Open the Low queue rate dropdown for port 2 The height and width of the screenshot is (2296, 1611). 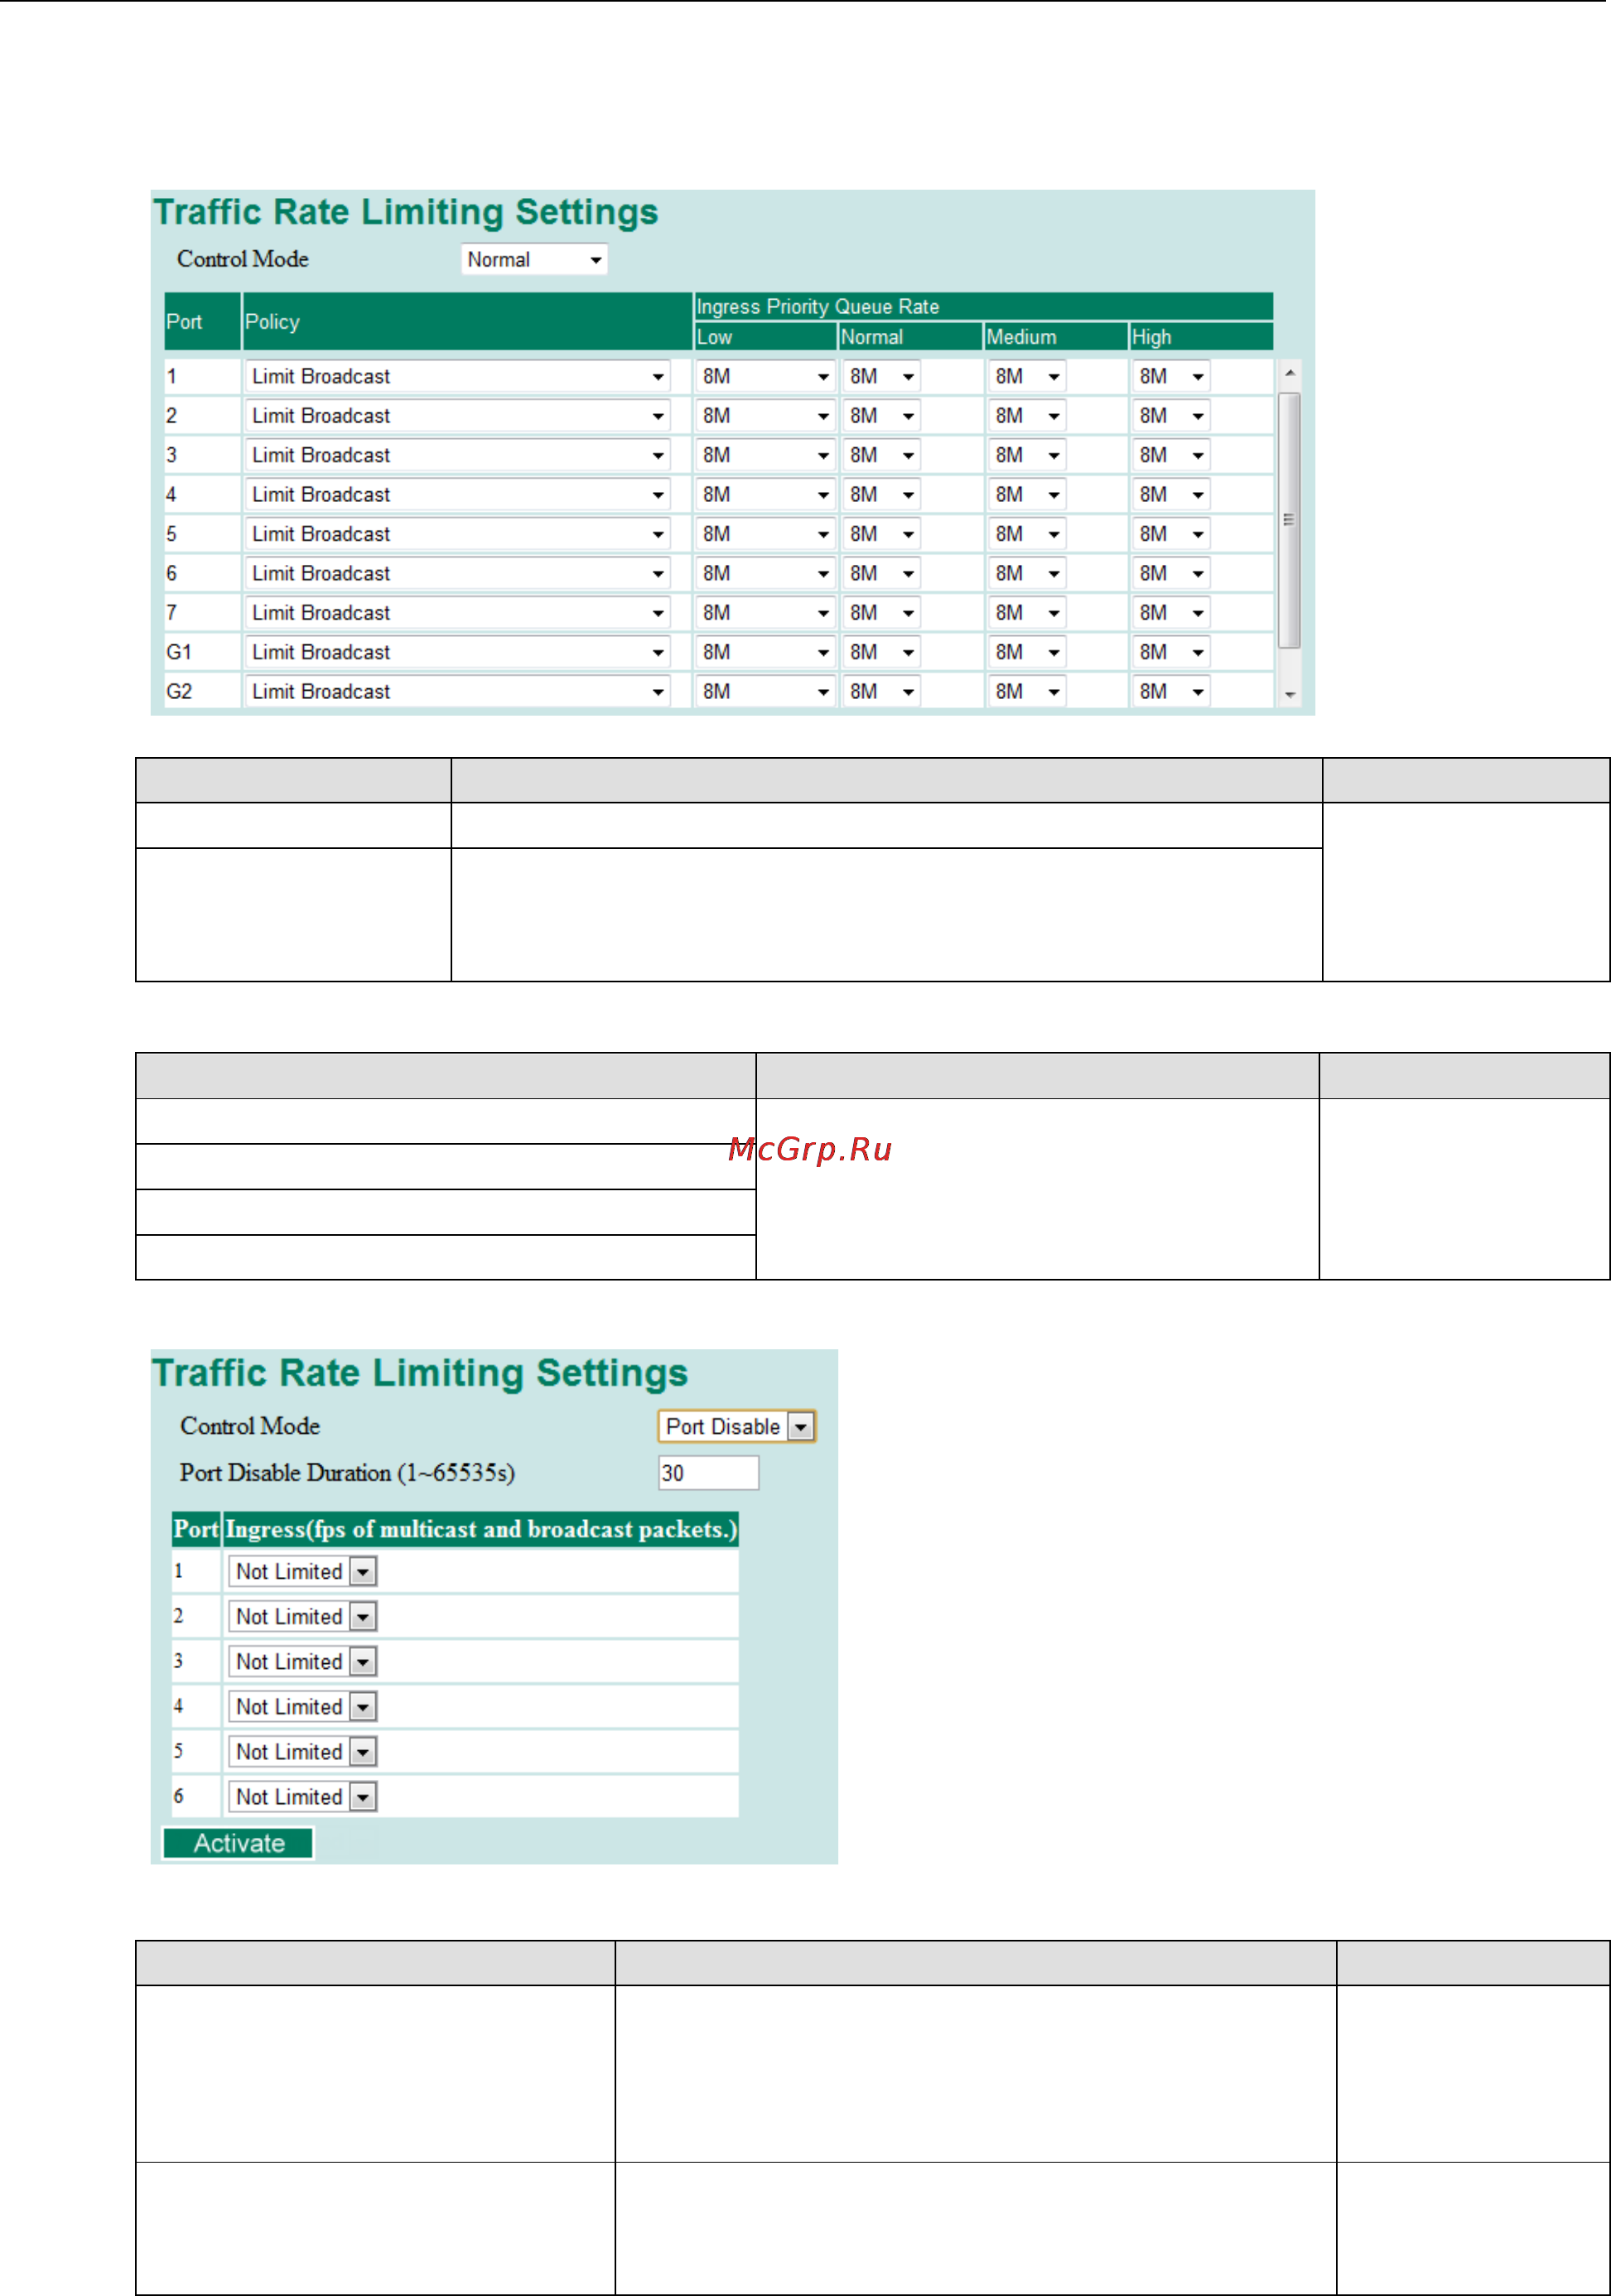765,416
